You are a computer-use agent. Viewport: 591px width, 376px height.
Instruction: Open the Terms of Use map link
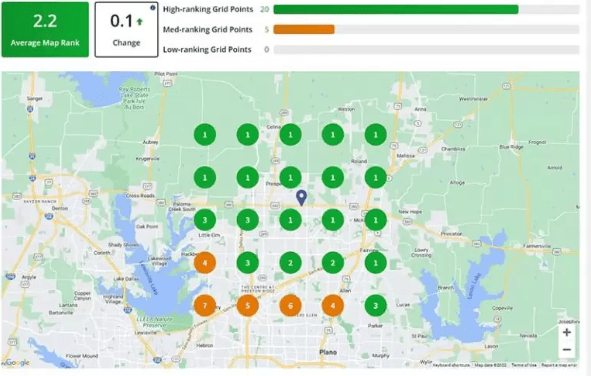(x=524, y=365)
